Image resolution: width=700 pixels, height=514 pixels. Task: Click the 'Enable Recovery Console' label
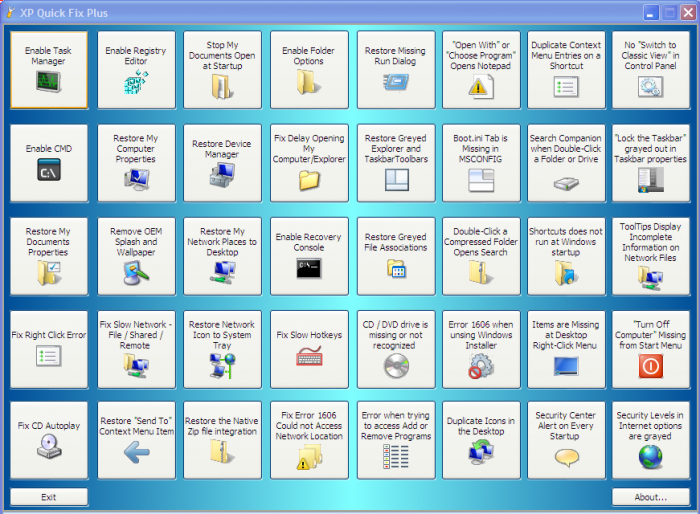308,242
